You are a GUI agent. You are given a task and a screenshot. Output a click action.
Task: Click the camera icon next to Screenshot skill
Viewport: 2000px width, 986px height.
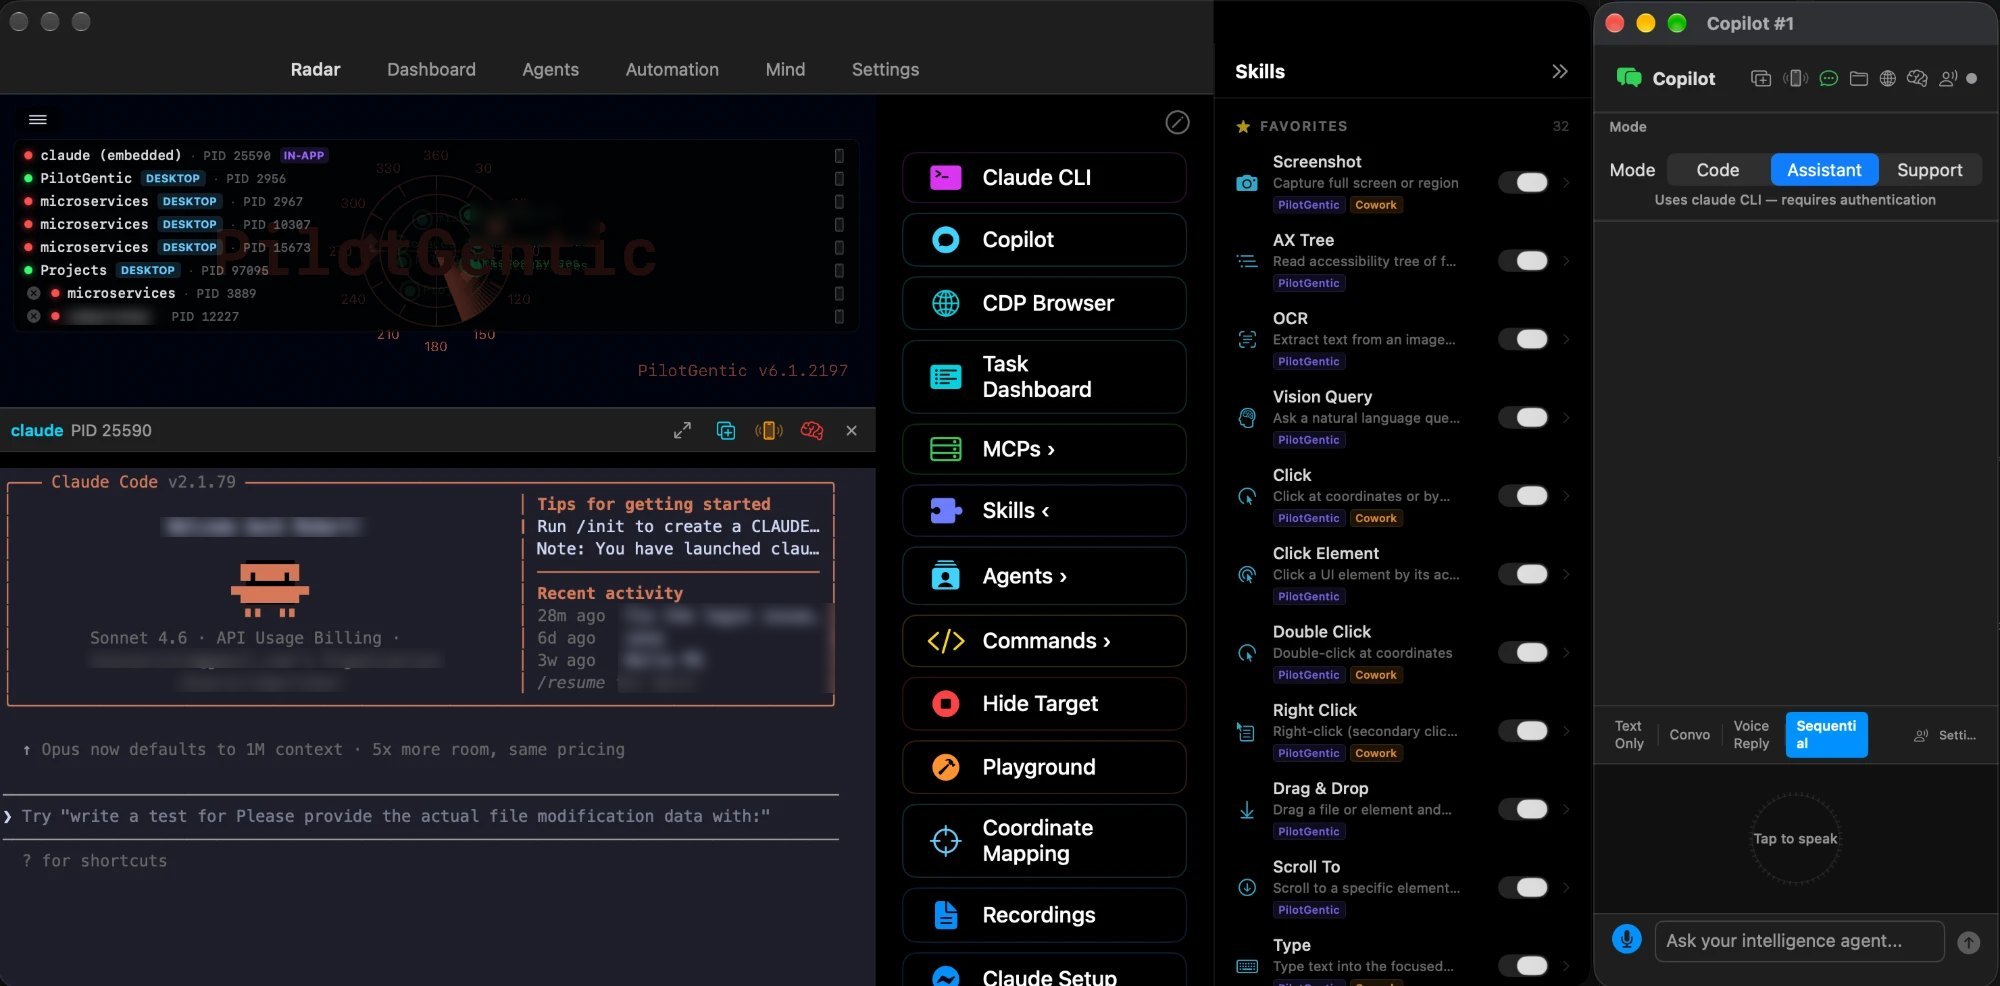click(1247, 183)
